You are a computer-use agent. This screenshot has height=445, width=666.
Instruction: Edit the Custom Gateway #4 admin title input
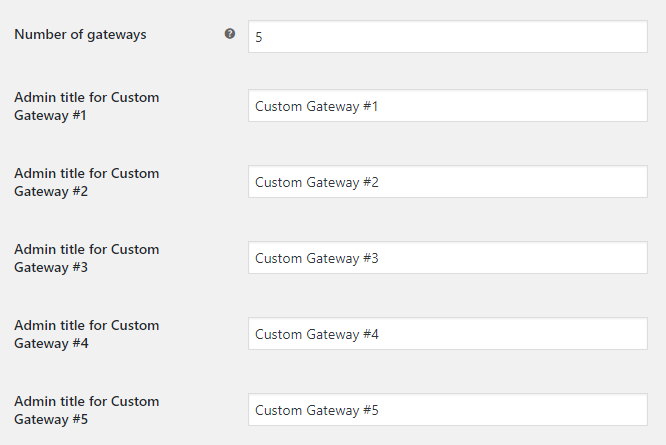click(448, 333)
